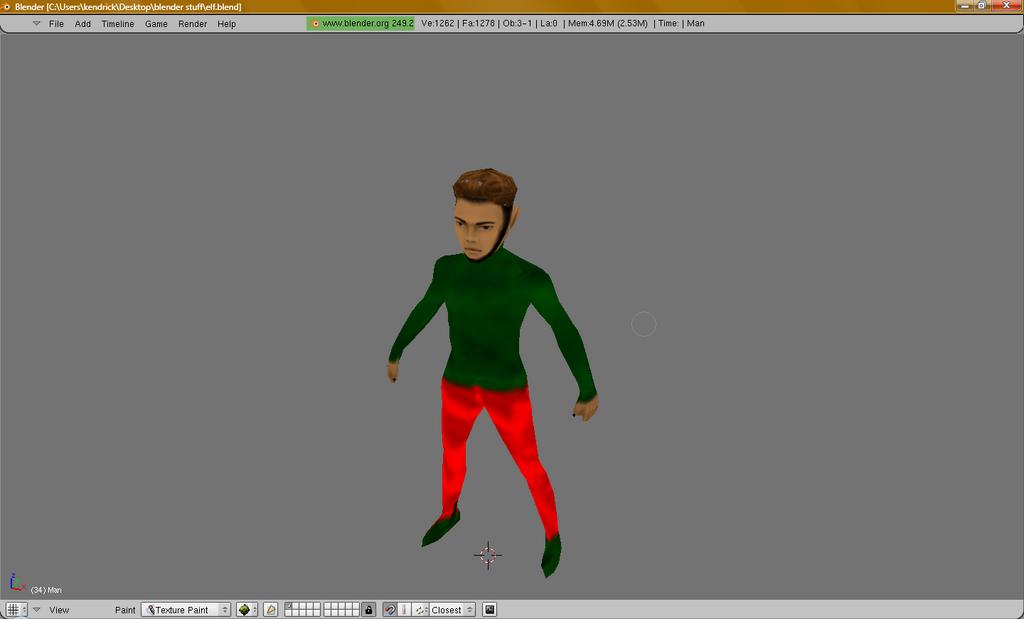1024x619 pixels.
Task: Click the second block of layer buttons
Action: tap(341, 610)
